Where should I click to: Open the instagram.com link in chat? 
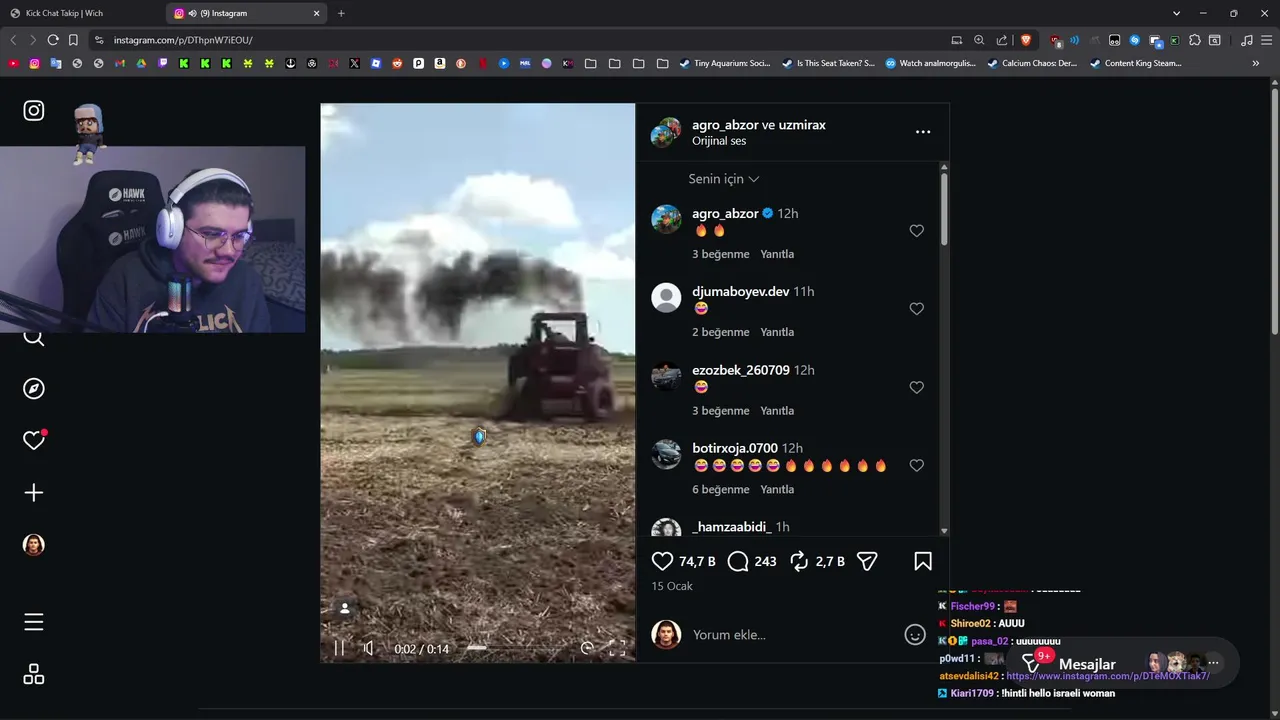coord(1108,676)
